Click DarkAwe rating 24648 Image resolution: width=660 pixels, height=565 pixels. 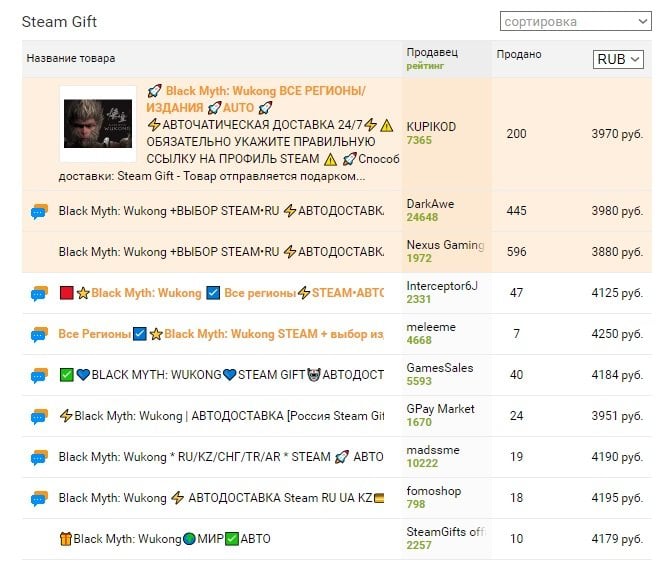tap(422, 217)
